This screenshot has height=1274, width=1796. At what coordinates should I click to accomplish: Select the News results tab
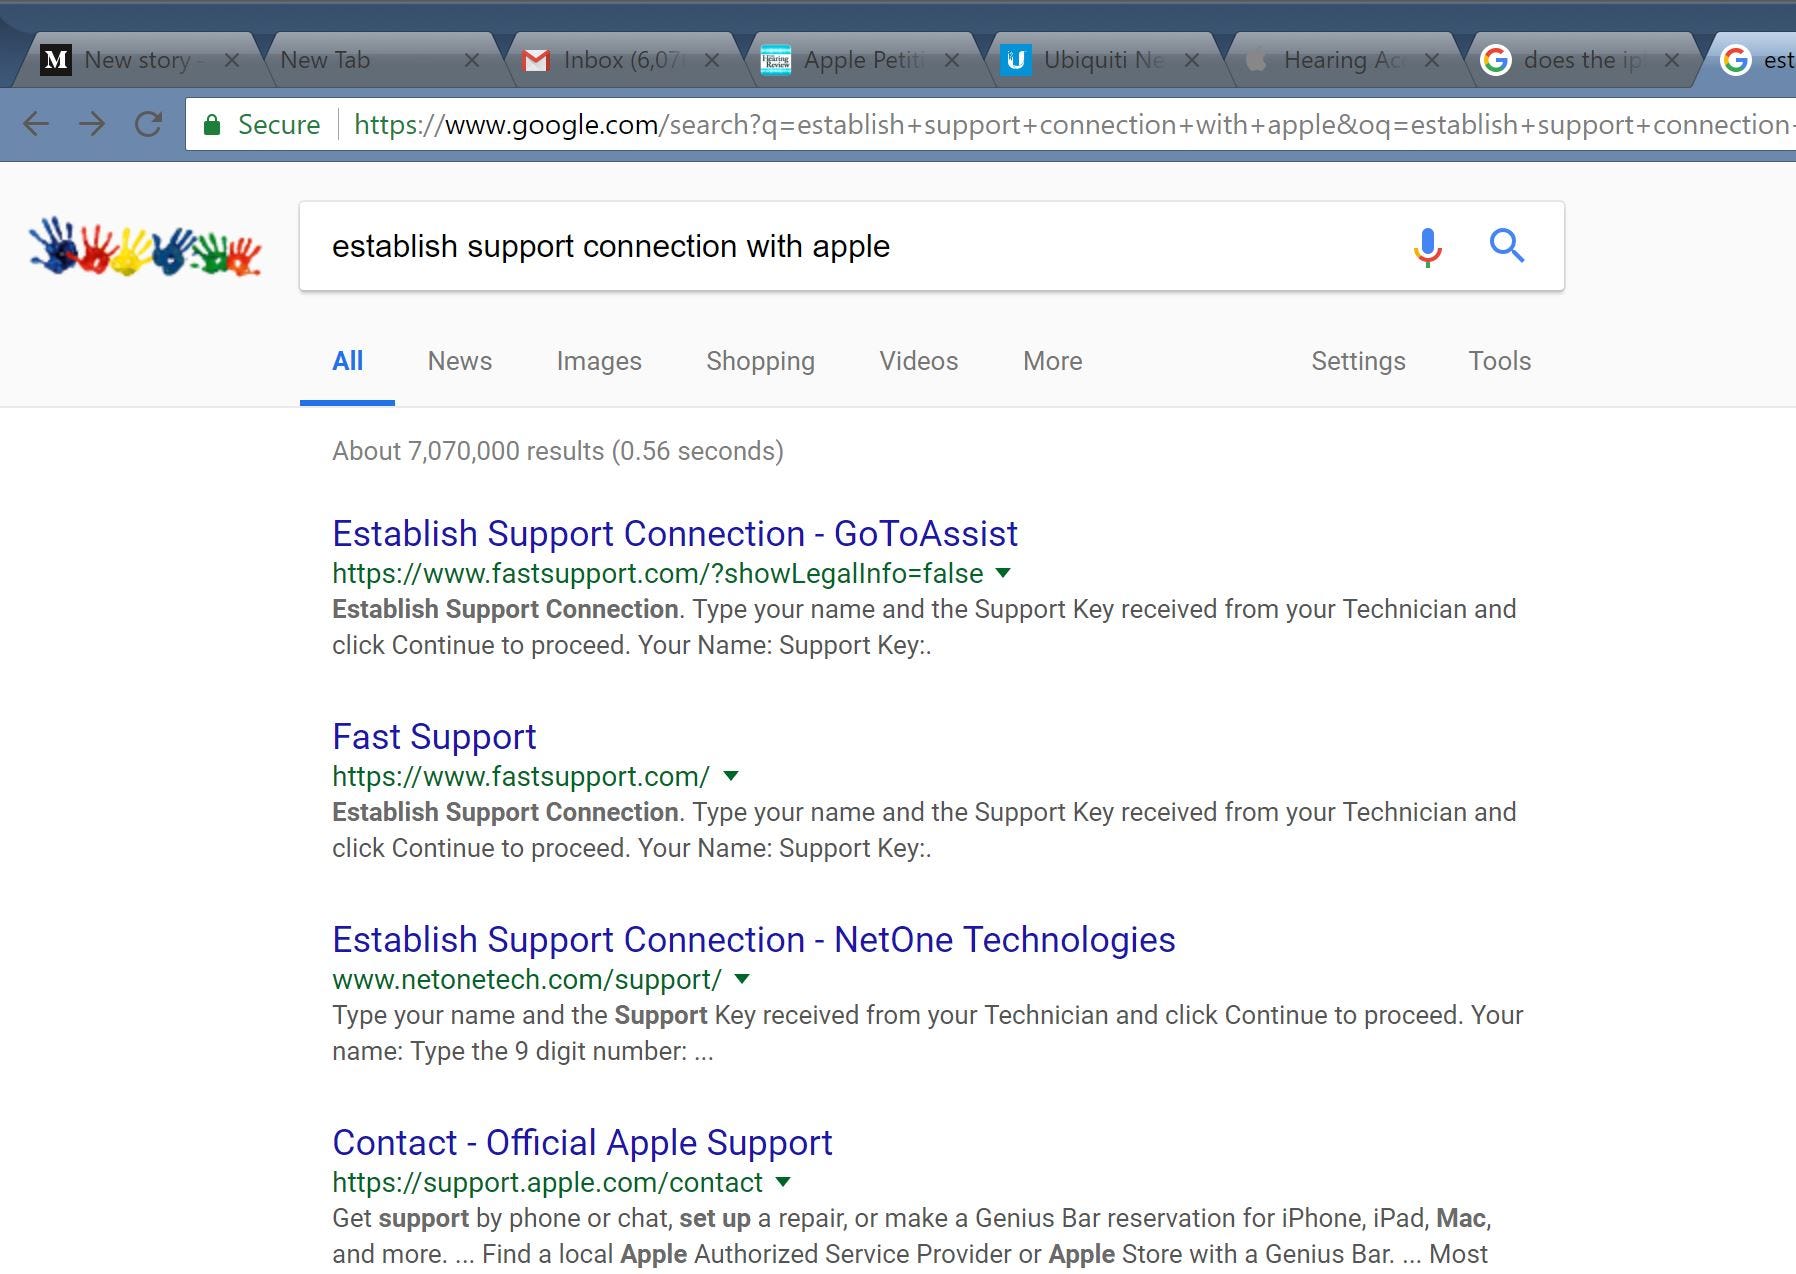[460, 361]
